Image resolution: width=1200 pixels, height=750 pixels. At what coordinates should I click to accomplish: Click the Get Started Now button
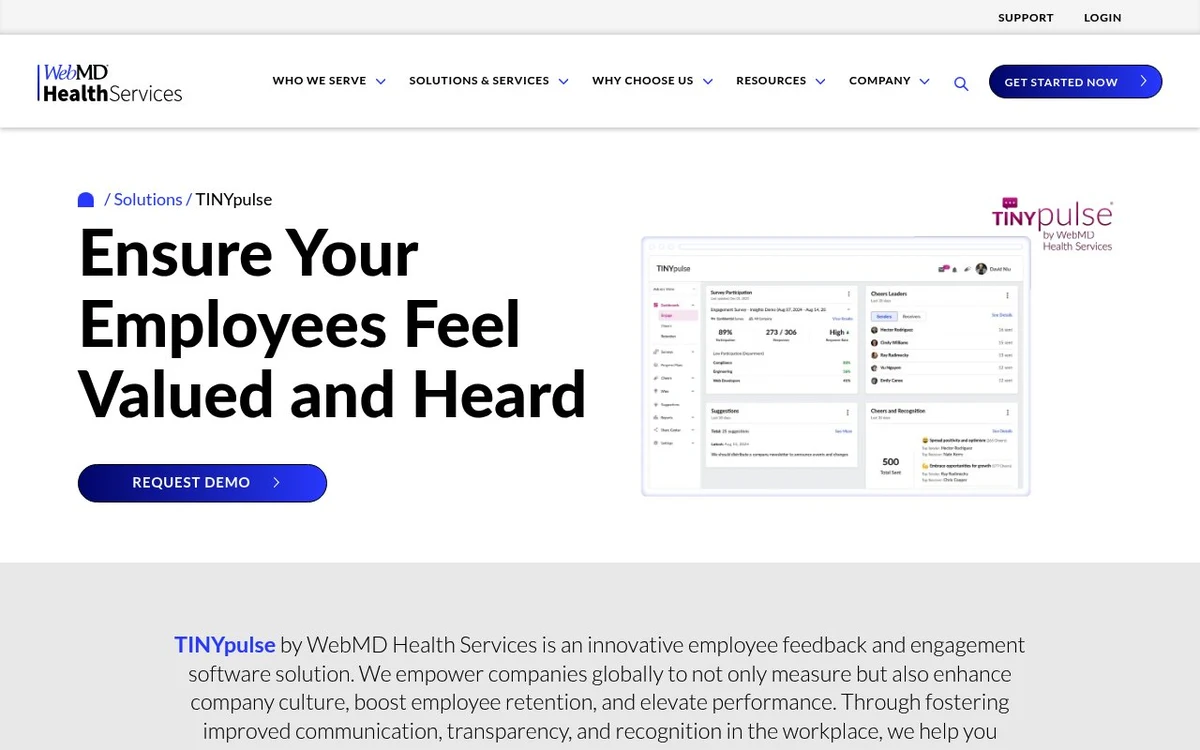tap(1075, 82)
